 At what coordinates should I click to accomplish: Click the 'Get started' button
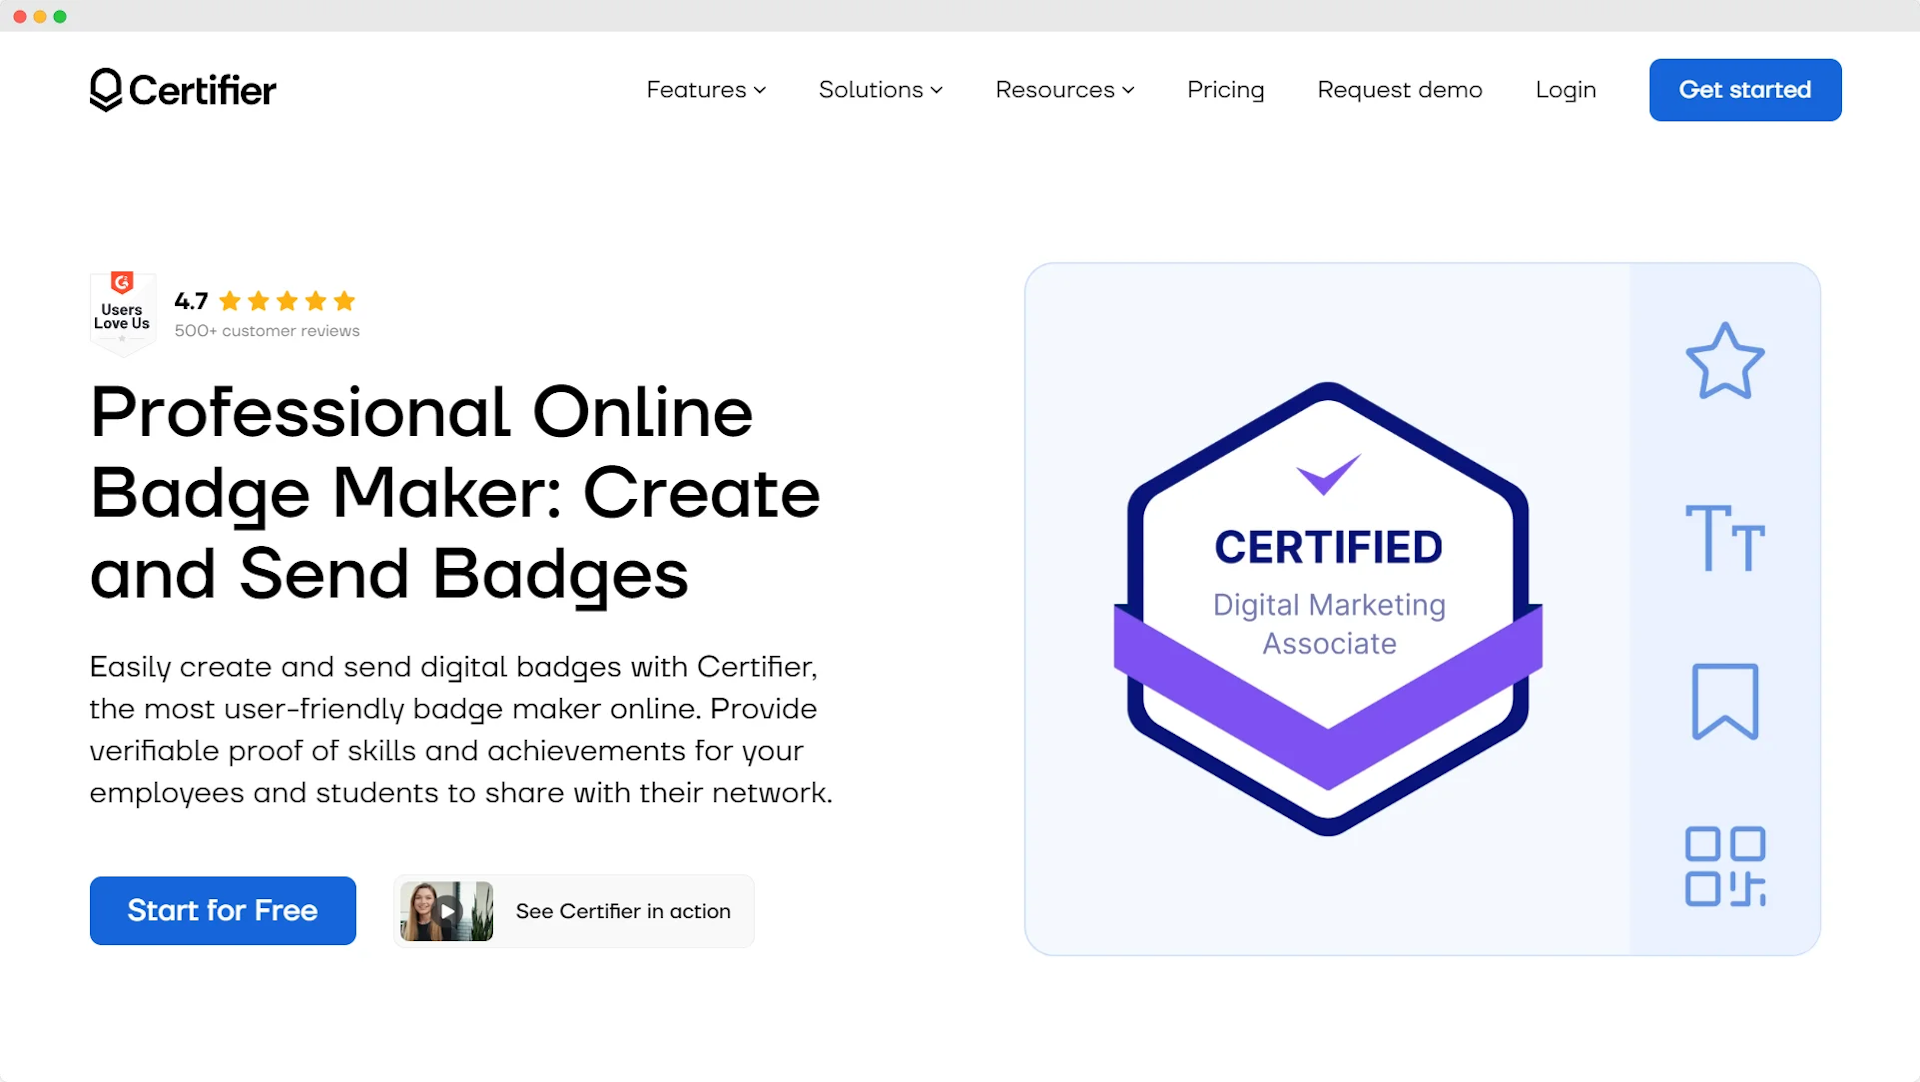(x=1745, y=88)
